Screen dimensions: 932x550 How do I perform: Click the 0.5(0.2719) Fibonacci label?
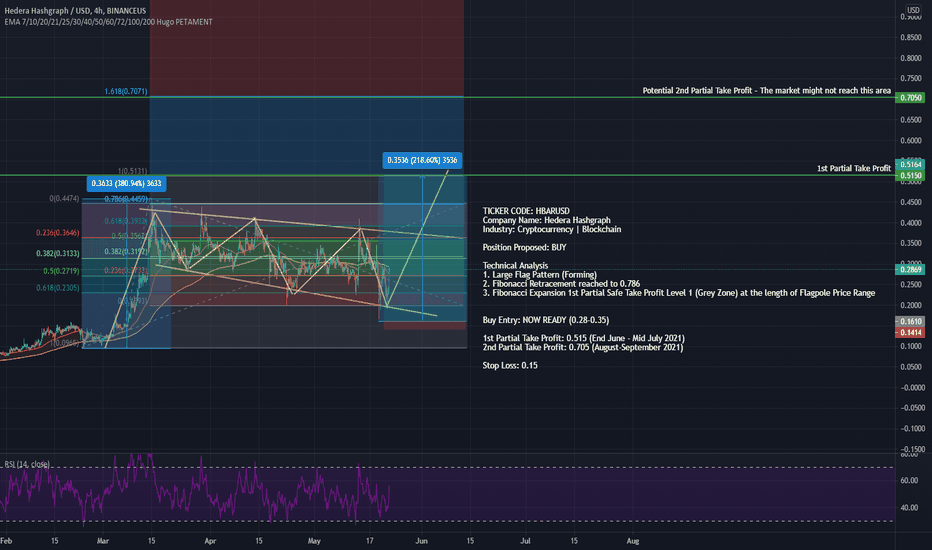[x=61, y=271]
